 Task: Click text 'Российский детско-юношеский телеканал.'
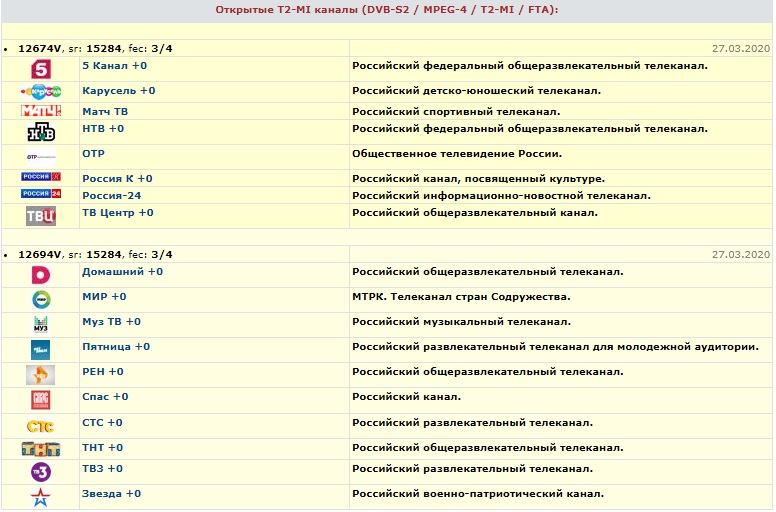[x=476, y=91]
